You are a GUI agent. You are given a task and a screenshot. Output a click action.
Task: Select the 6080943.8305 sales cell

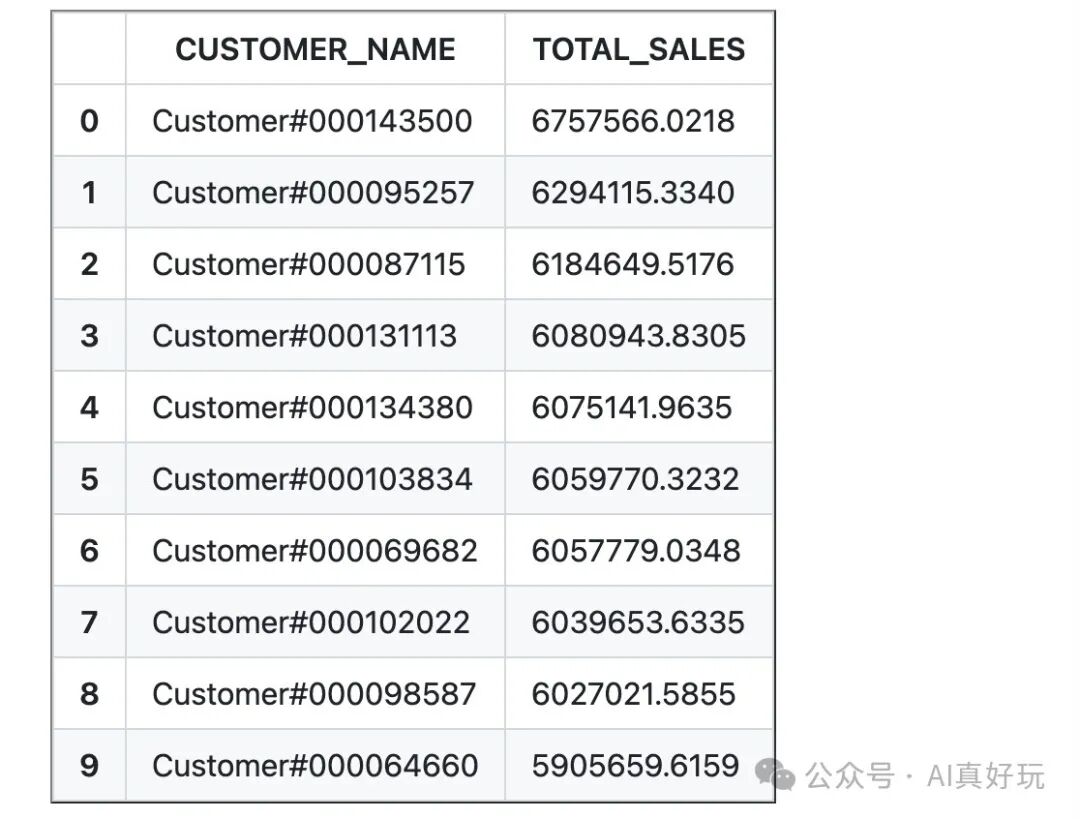638,336
